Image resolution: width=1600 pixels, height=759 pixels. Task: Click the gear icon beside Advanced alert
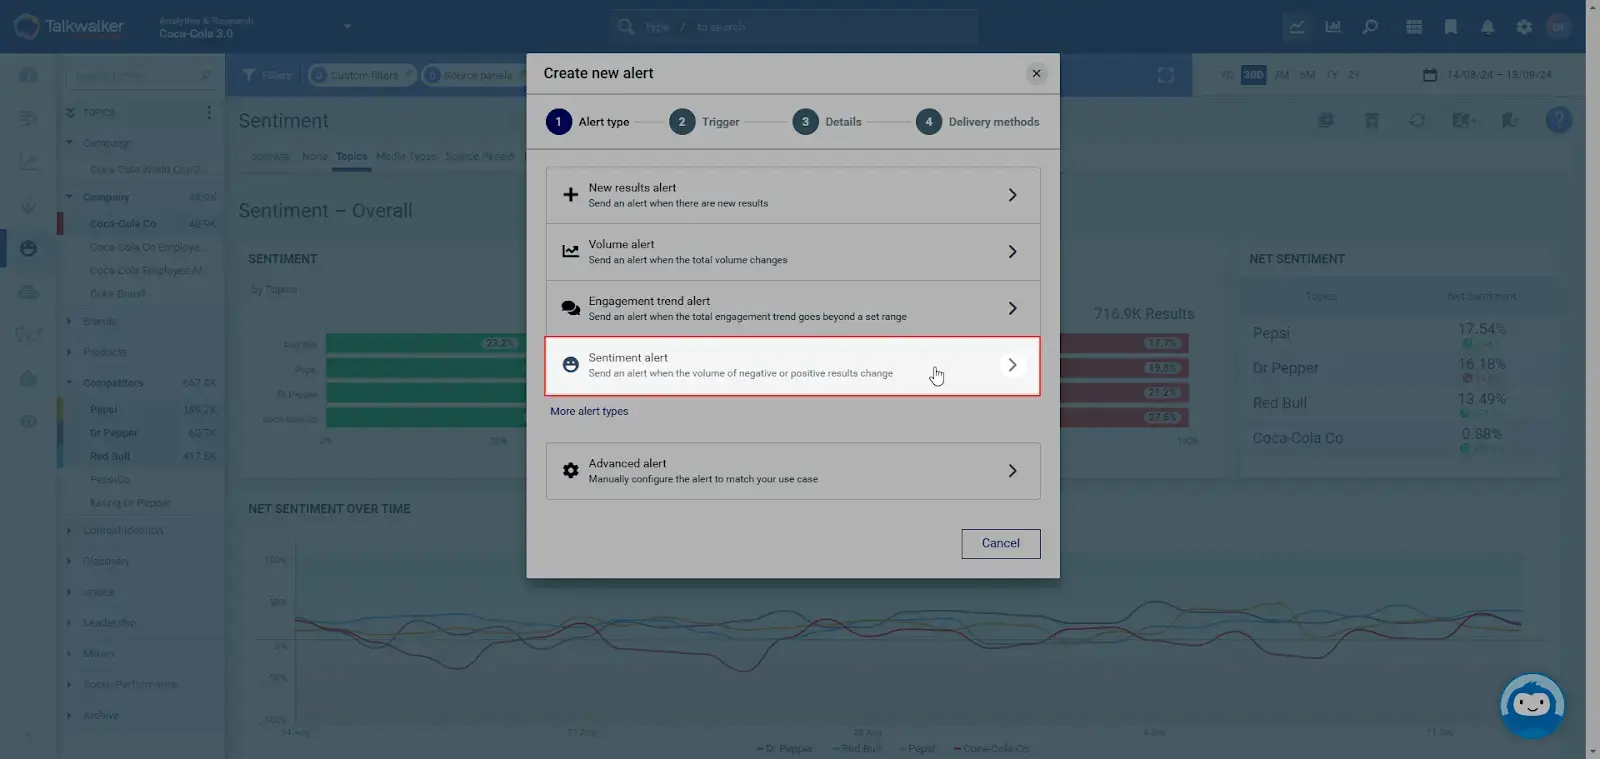pyautogui.click(x=570, y=470)
